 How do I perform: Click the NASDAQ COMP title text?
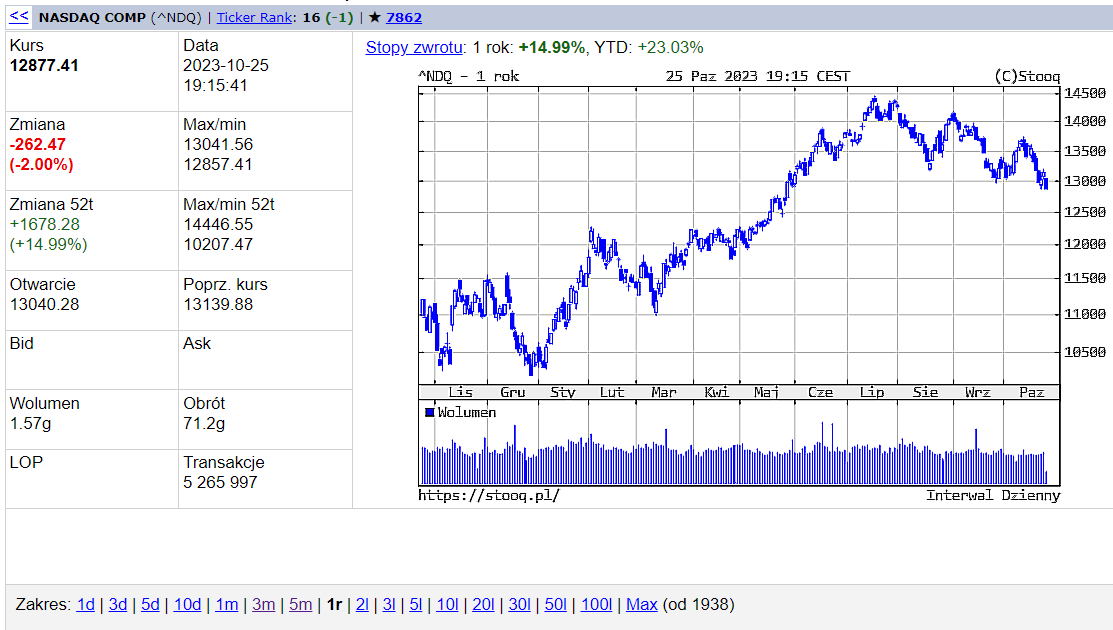pos(92,18)
